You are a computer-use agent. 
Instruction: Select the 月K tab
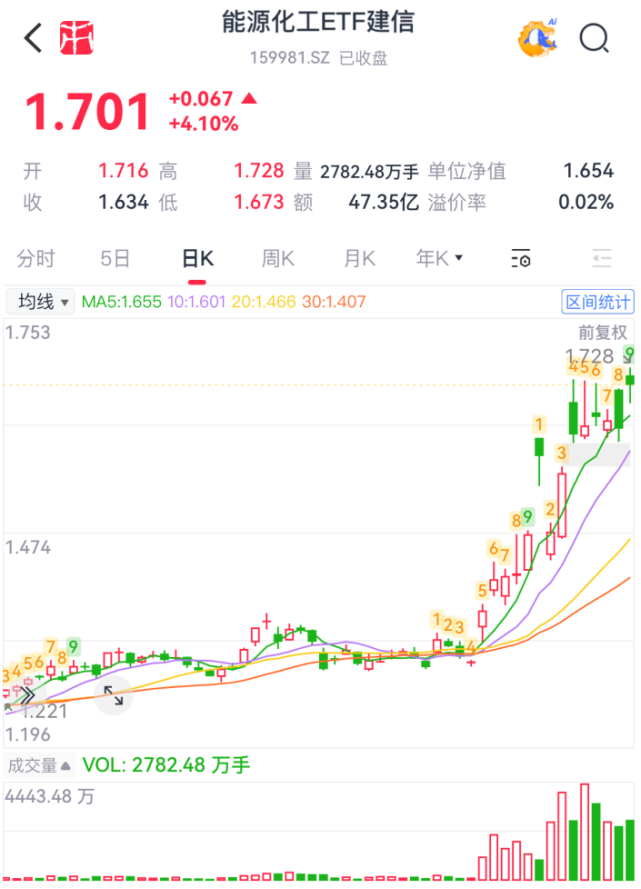(359, 259)
